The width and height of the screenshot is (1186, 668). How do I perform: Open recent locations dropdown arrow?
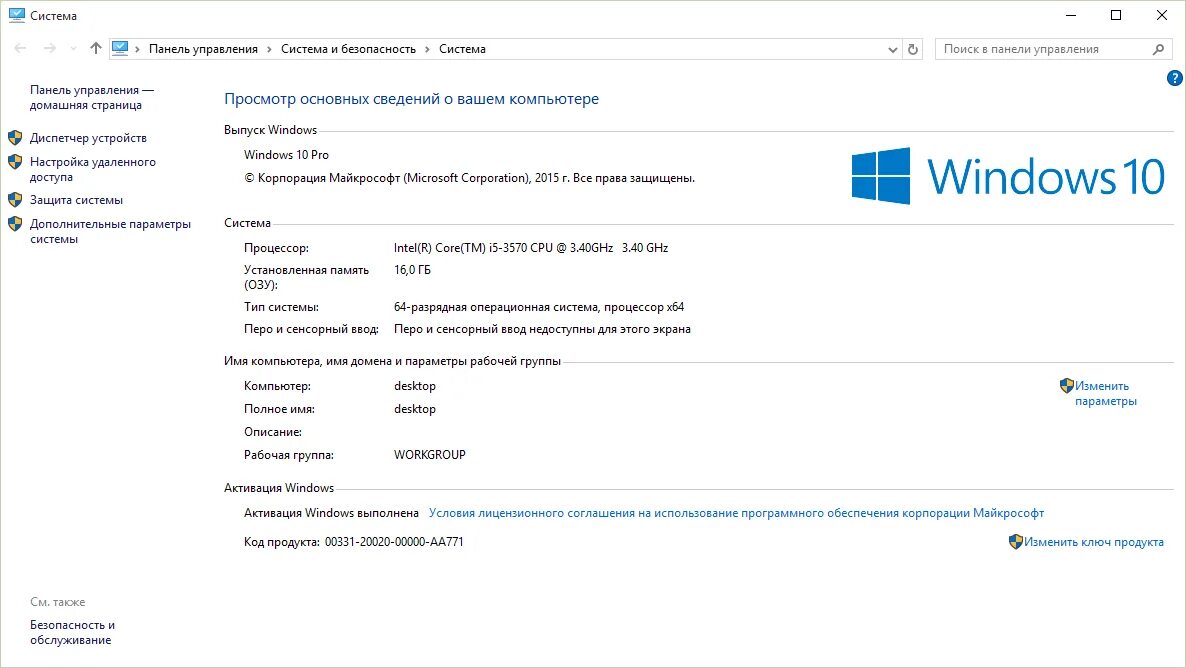click(73, 49)
